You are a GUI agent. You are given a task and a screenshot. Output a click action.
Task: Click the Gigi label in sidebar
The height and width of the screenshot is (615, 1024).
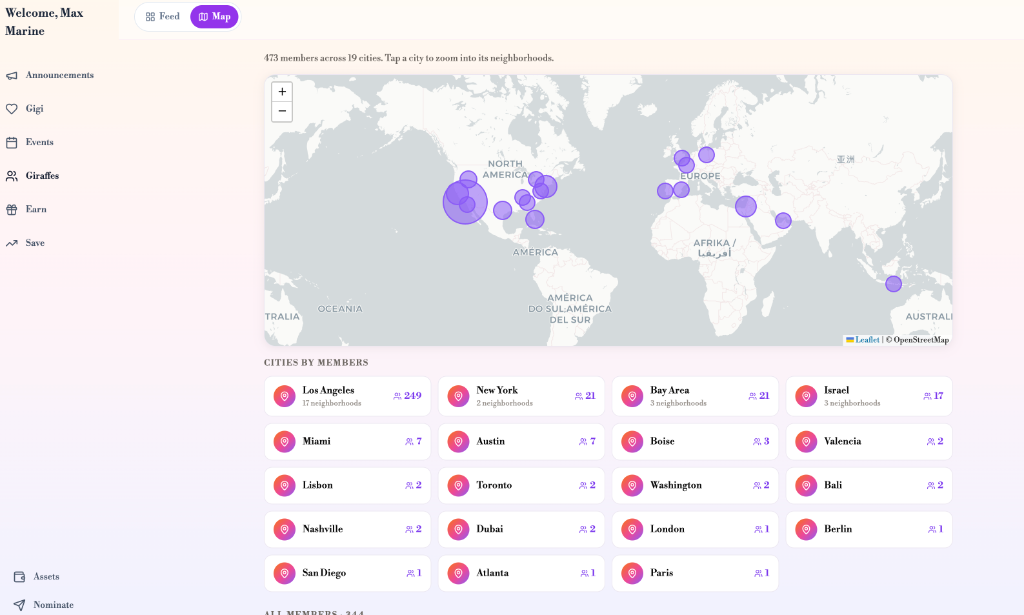pos(35,109)
